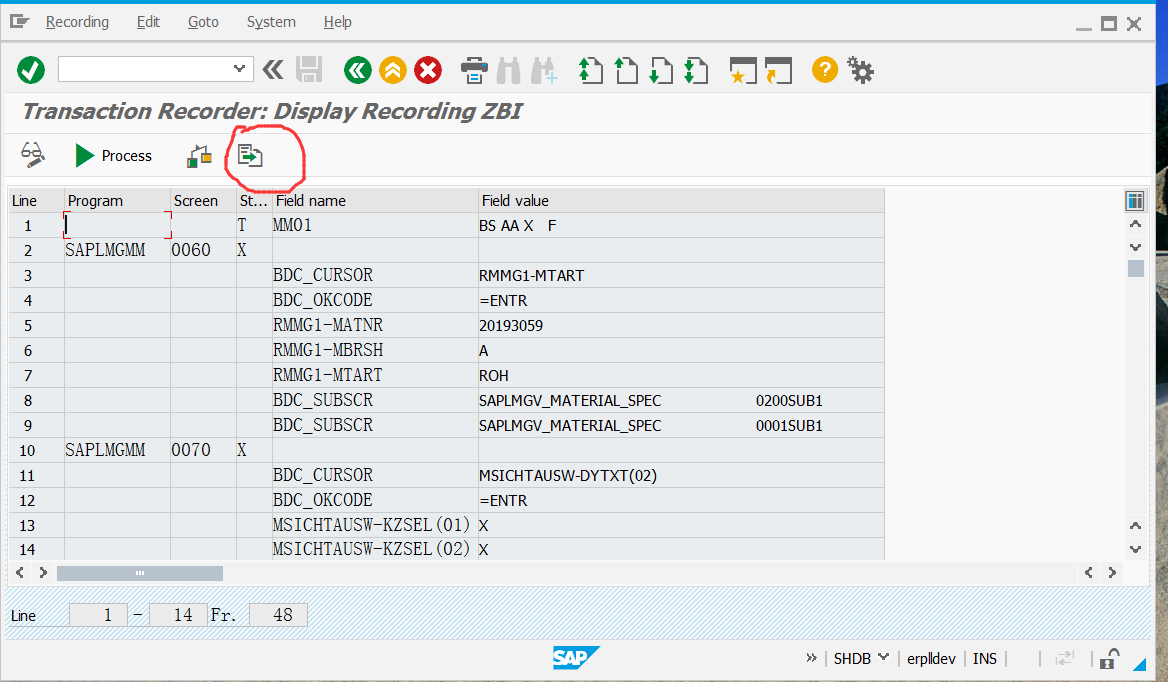Image resolution: width=1168 pixels, height=682 pixels.
Task: Click the horizontal scrollbar below the table
Action: (x=140, y=572)
